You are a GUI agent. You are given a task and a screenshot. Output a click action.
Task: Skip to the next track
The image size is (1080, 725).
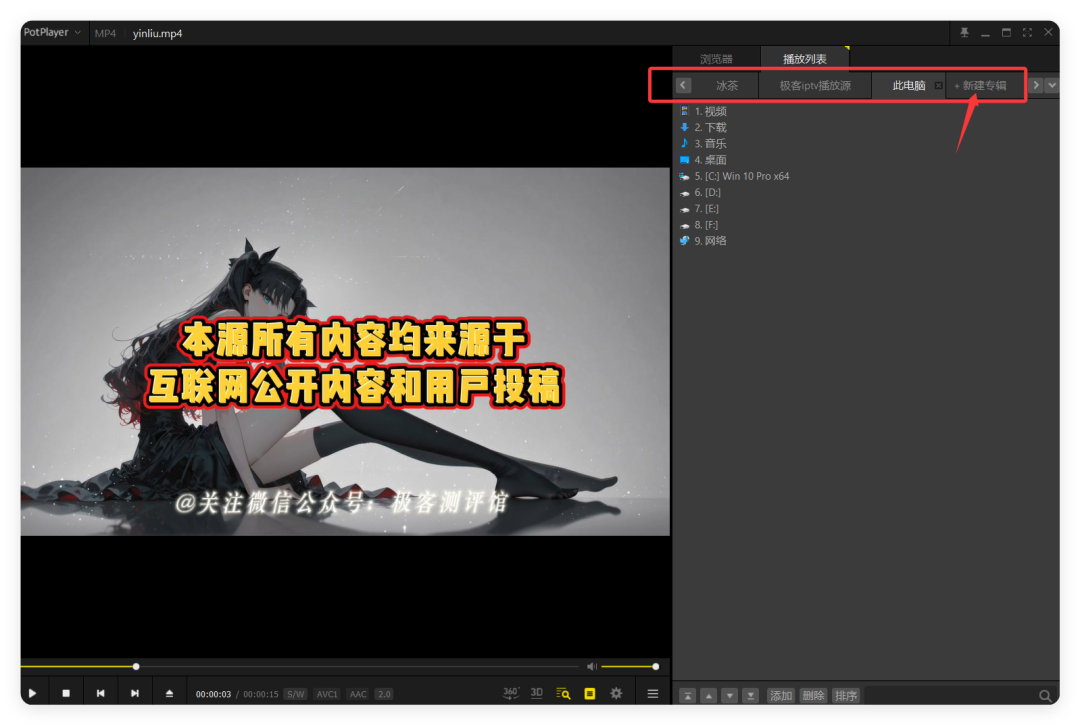tap(135, 693)
